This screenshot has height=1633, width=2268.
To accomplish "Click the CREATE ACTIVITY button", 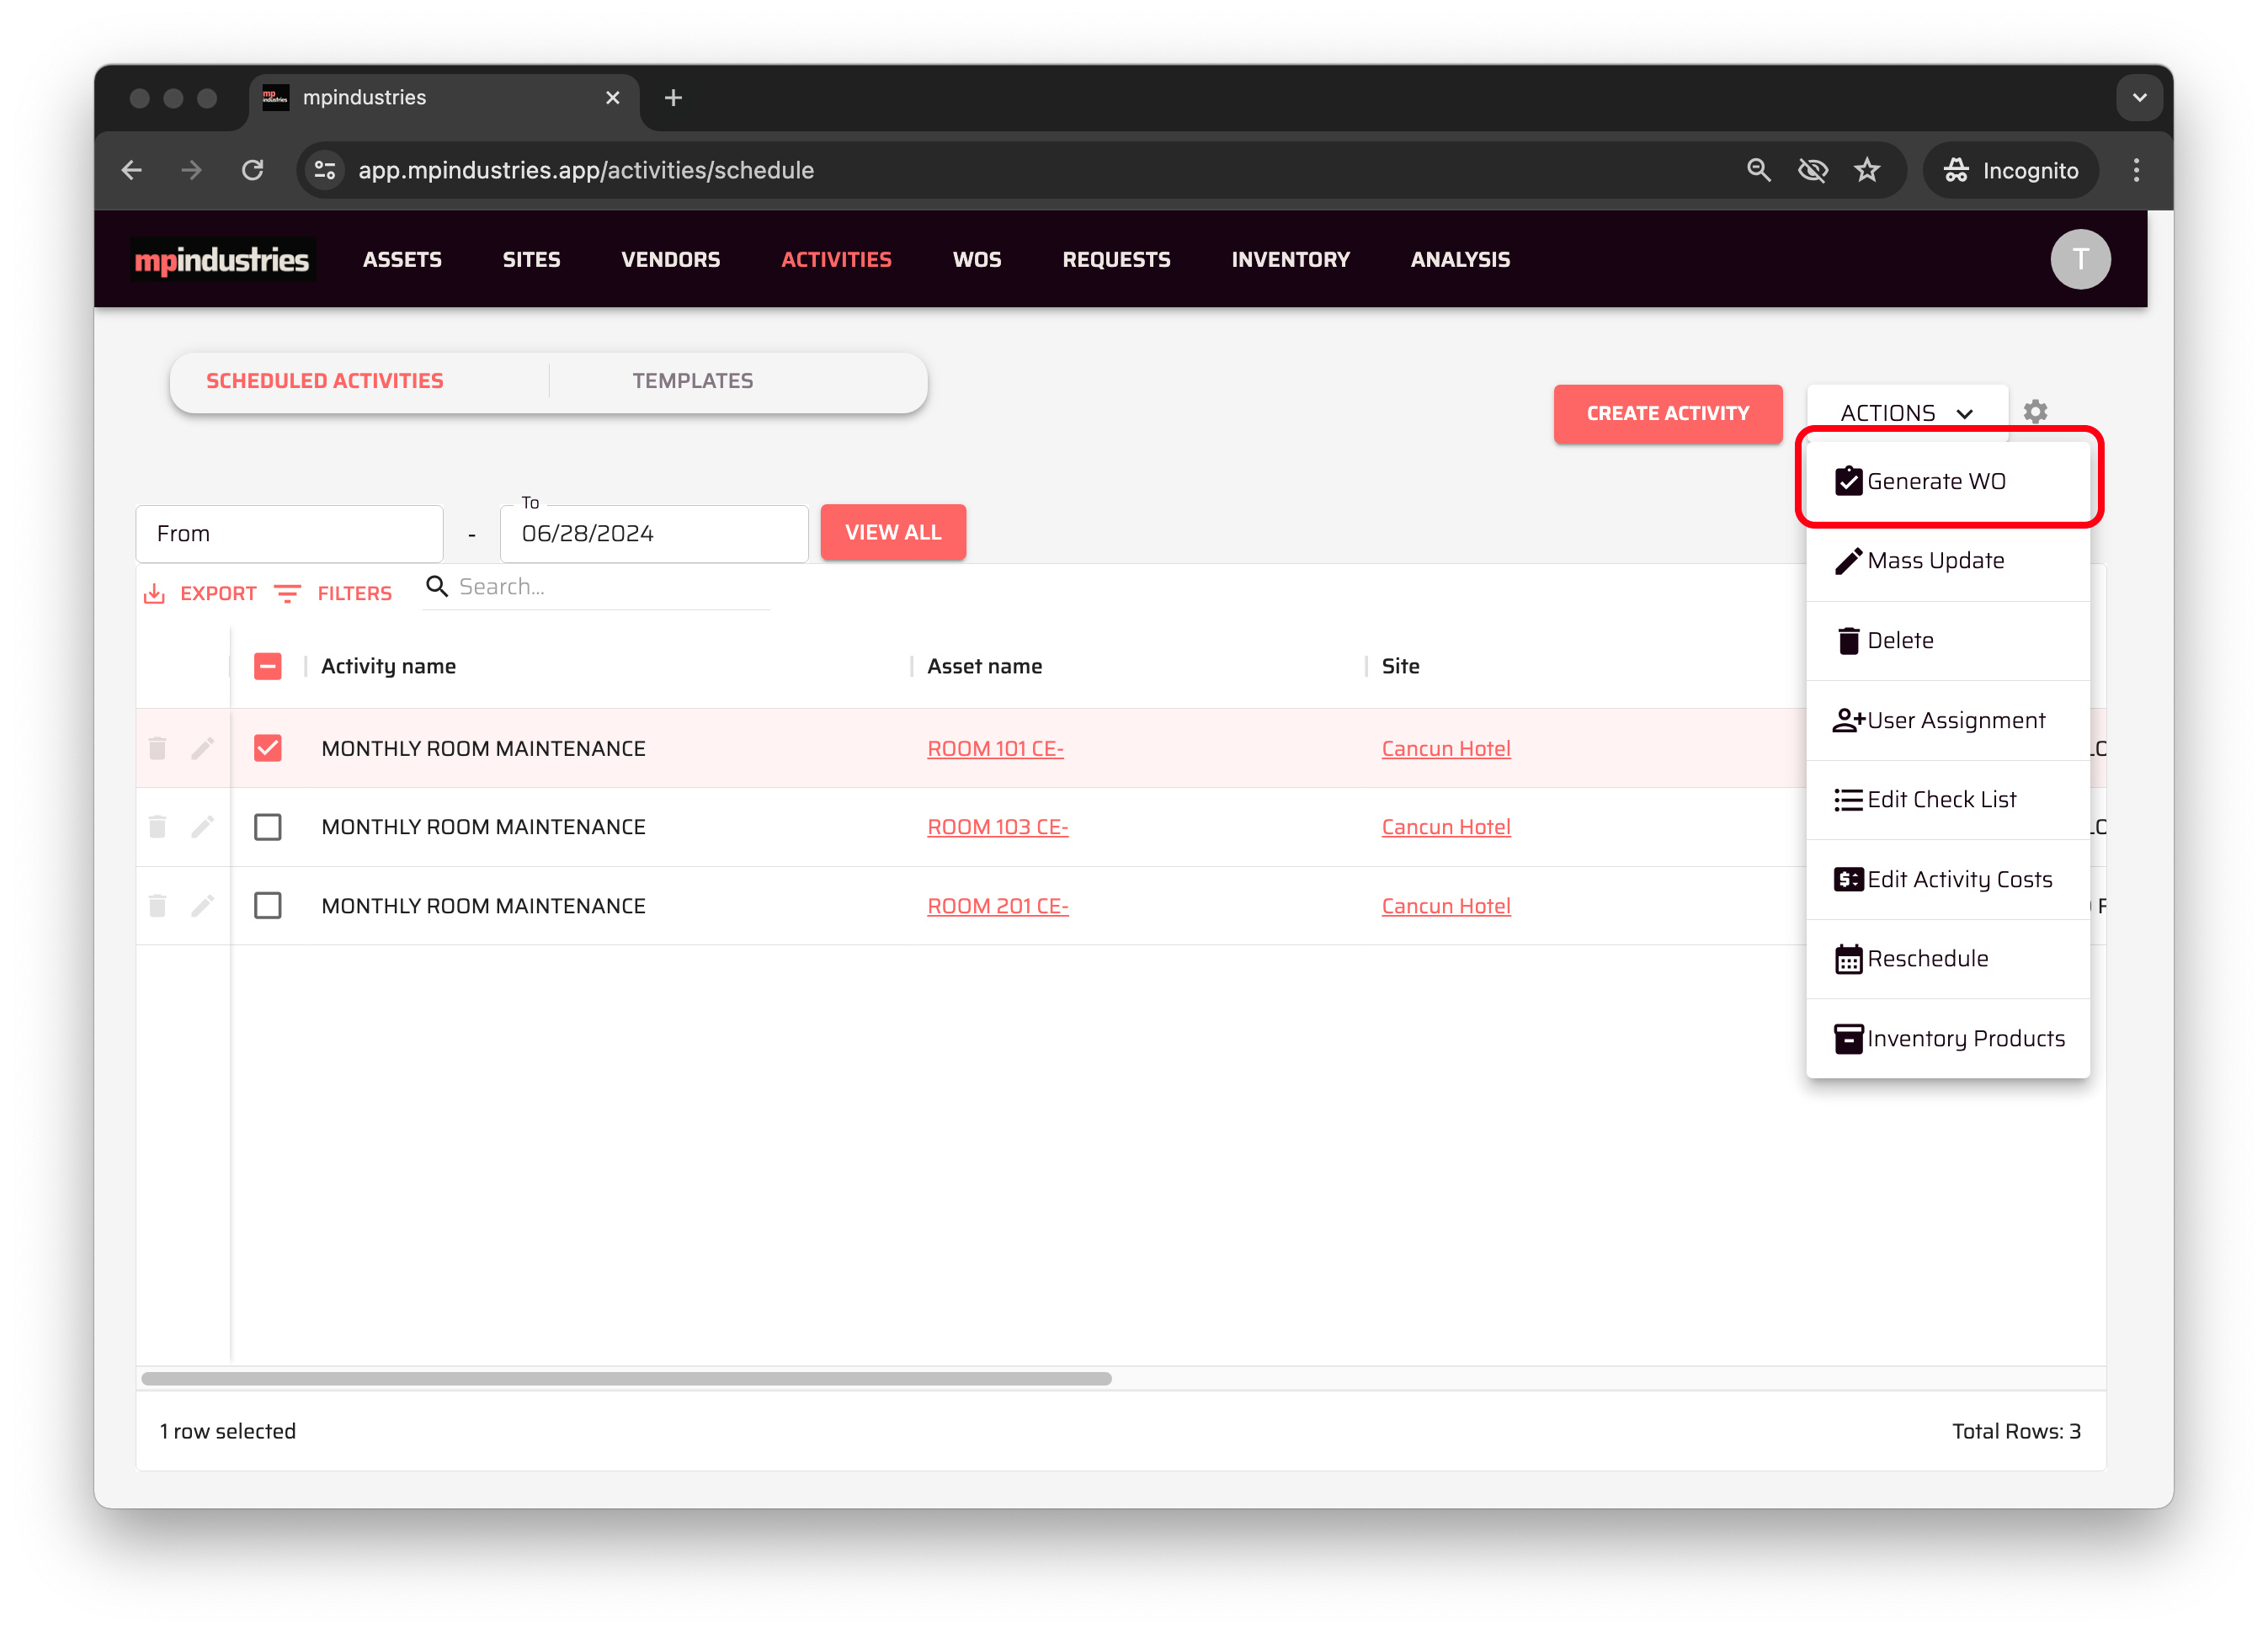I will (x=1667, y=413).
